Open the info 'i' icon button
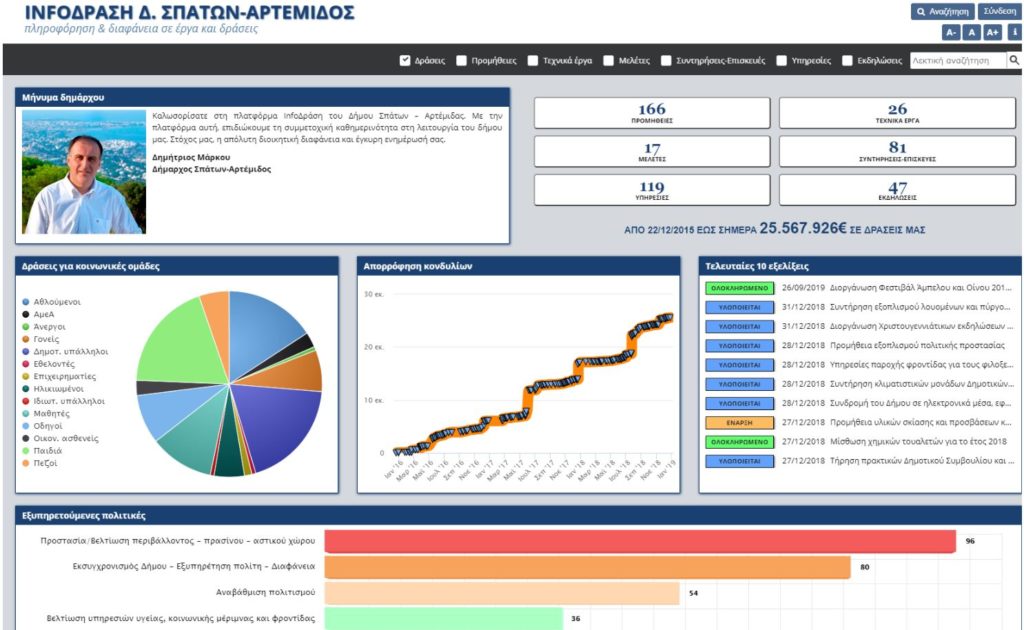Screen dimensions: 1024x630 [1014, 32]
